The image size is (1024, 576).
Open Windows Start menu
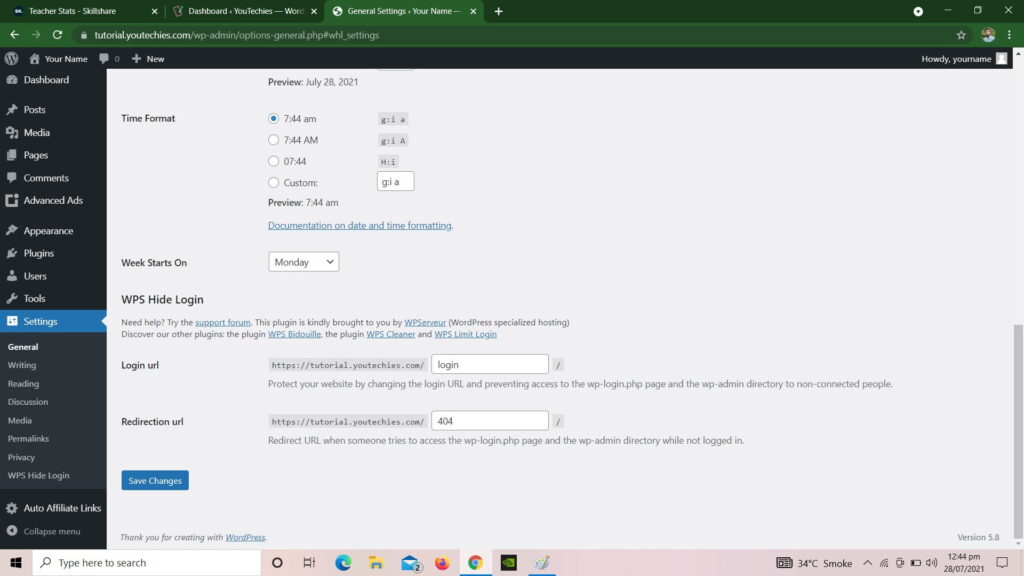(x=16, y=562)
